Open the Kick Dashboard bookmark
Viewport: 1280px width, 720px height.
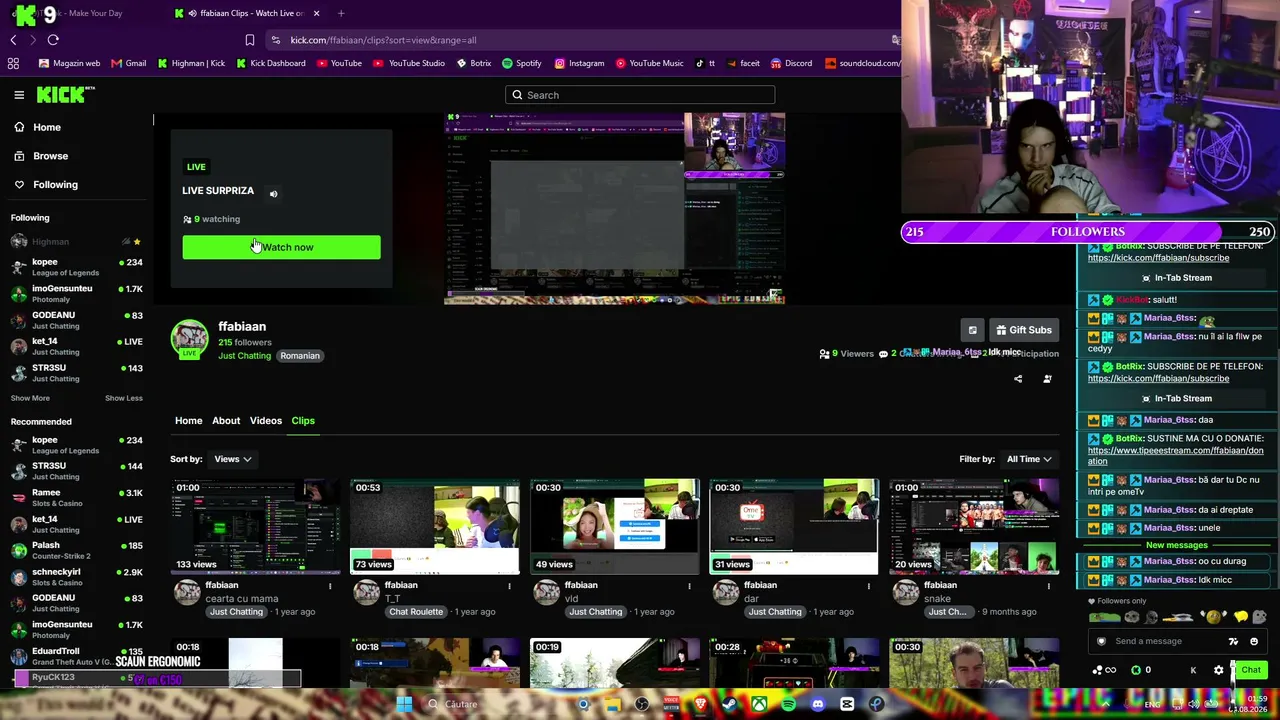[270, 63]
